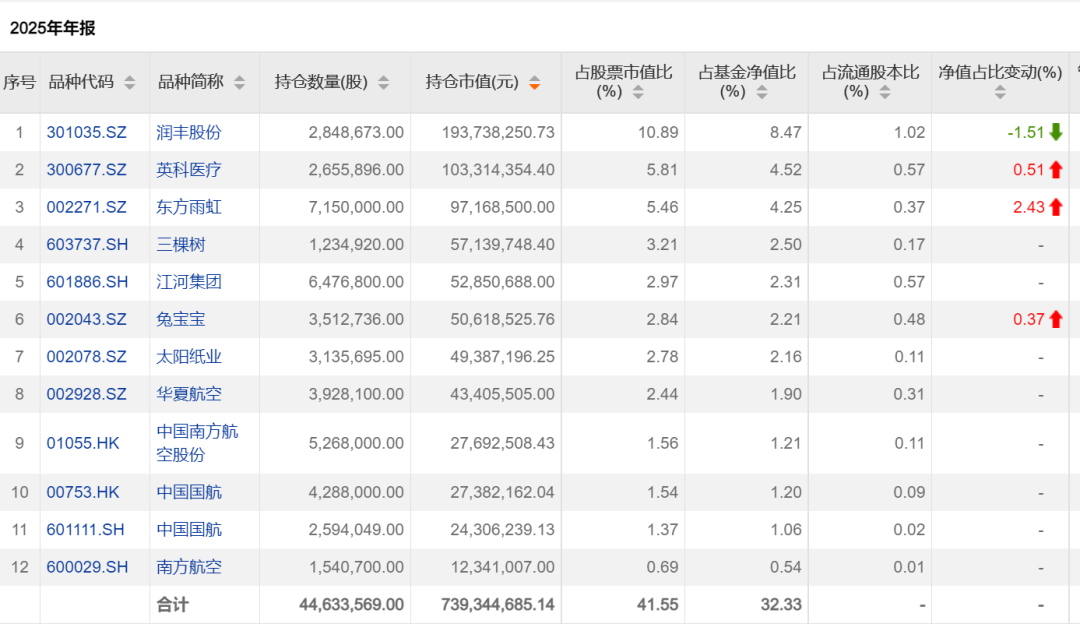
Task: Click red up arrow beside 0.37
Action: point(1056,319)
